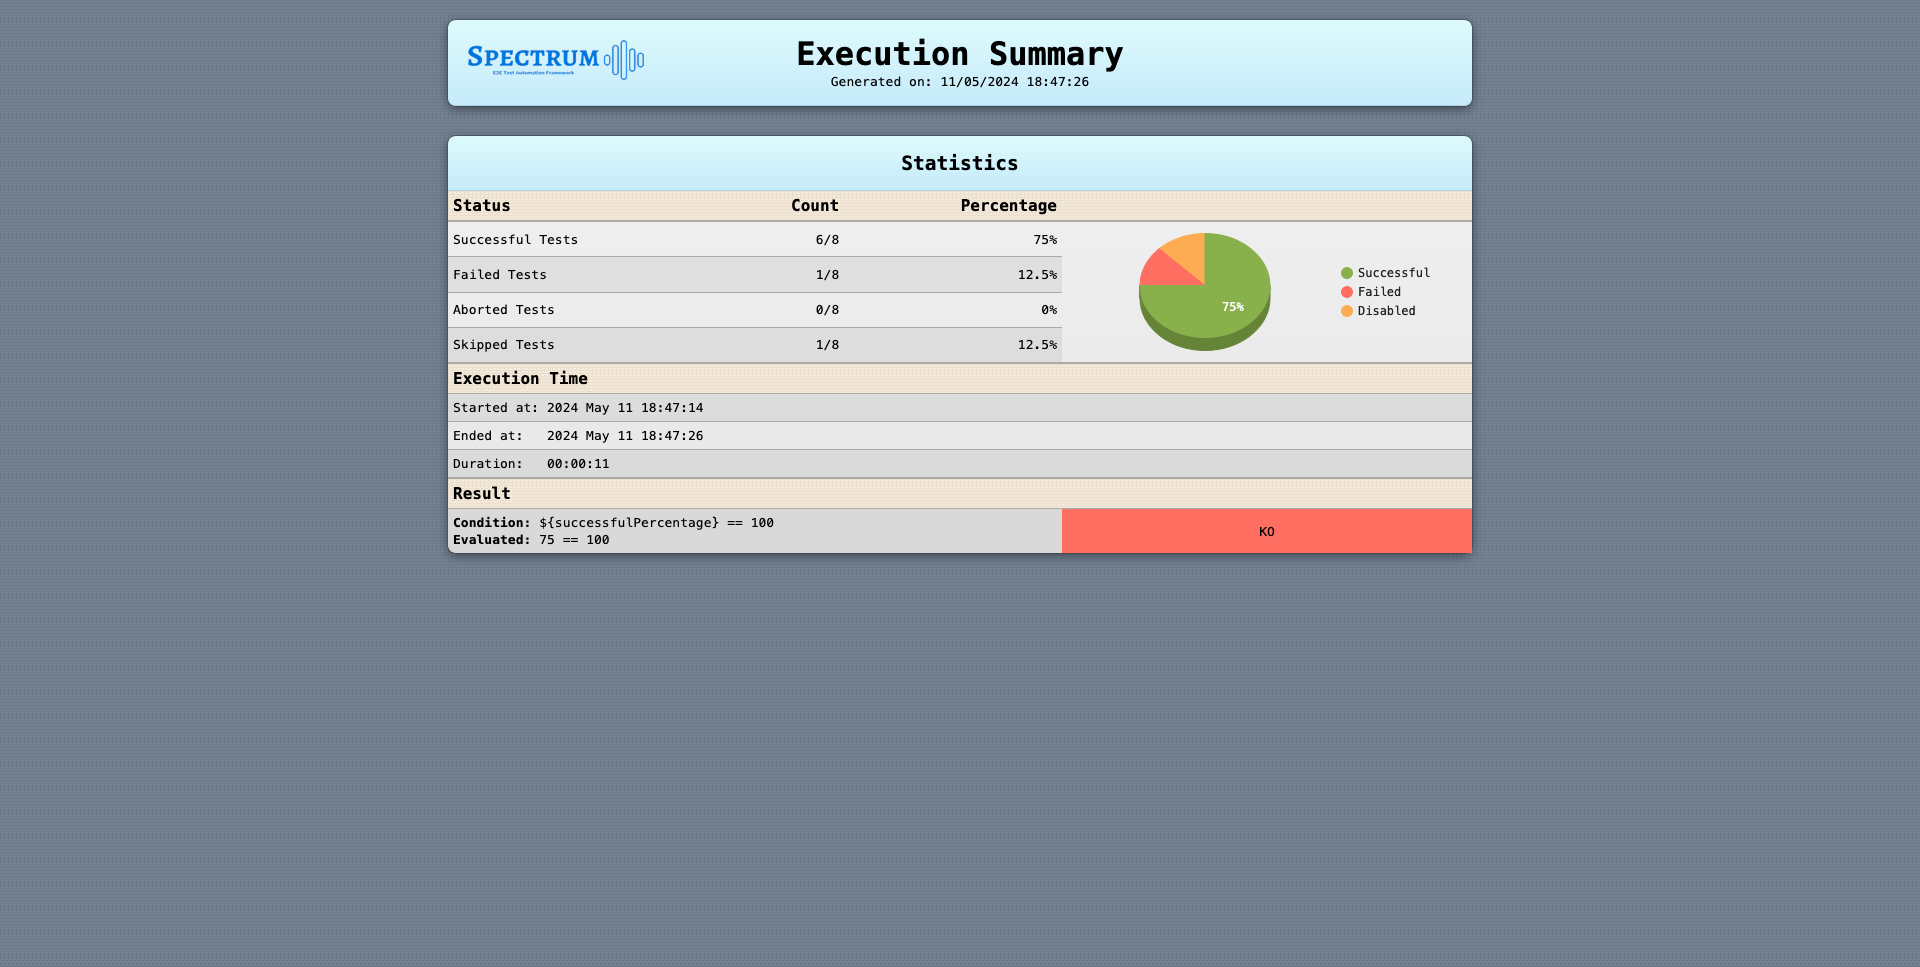Click the Generated on timestamp line
This screenshot has height=967, width=1920.
tap(960, 82)
